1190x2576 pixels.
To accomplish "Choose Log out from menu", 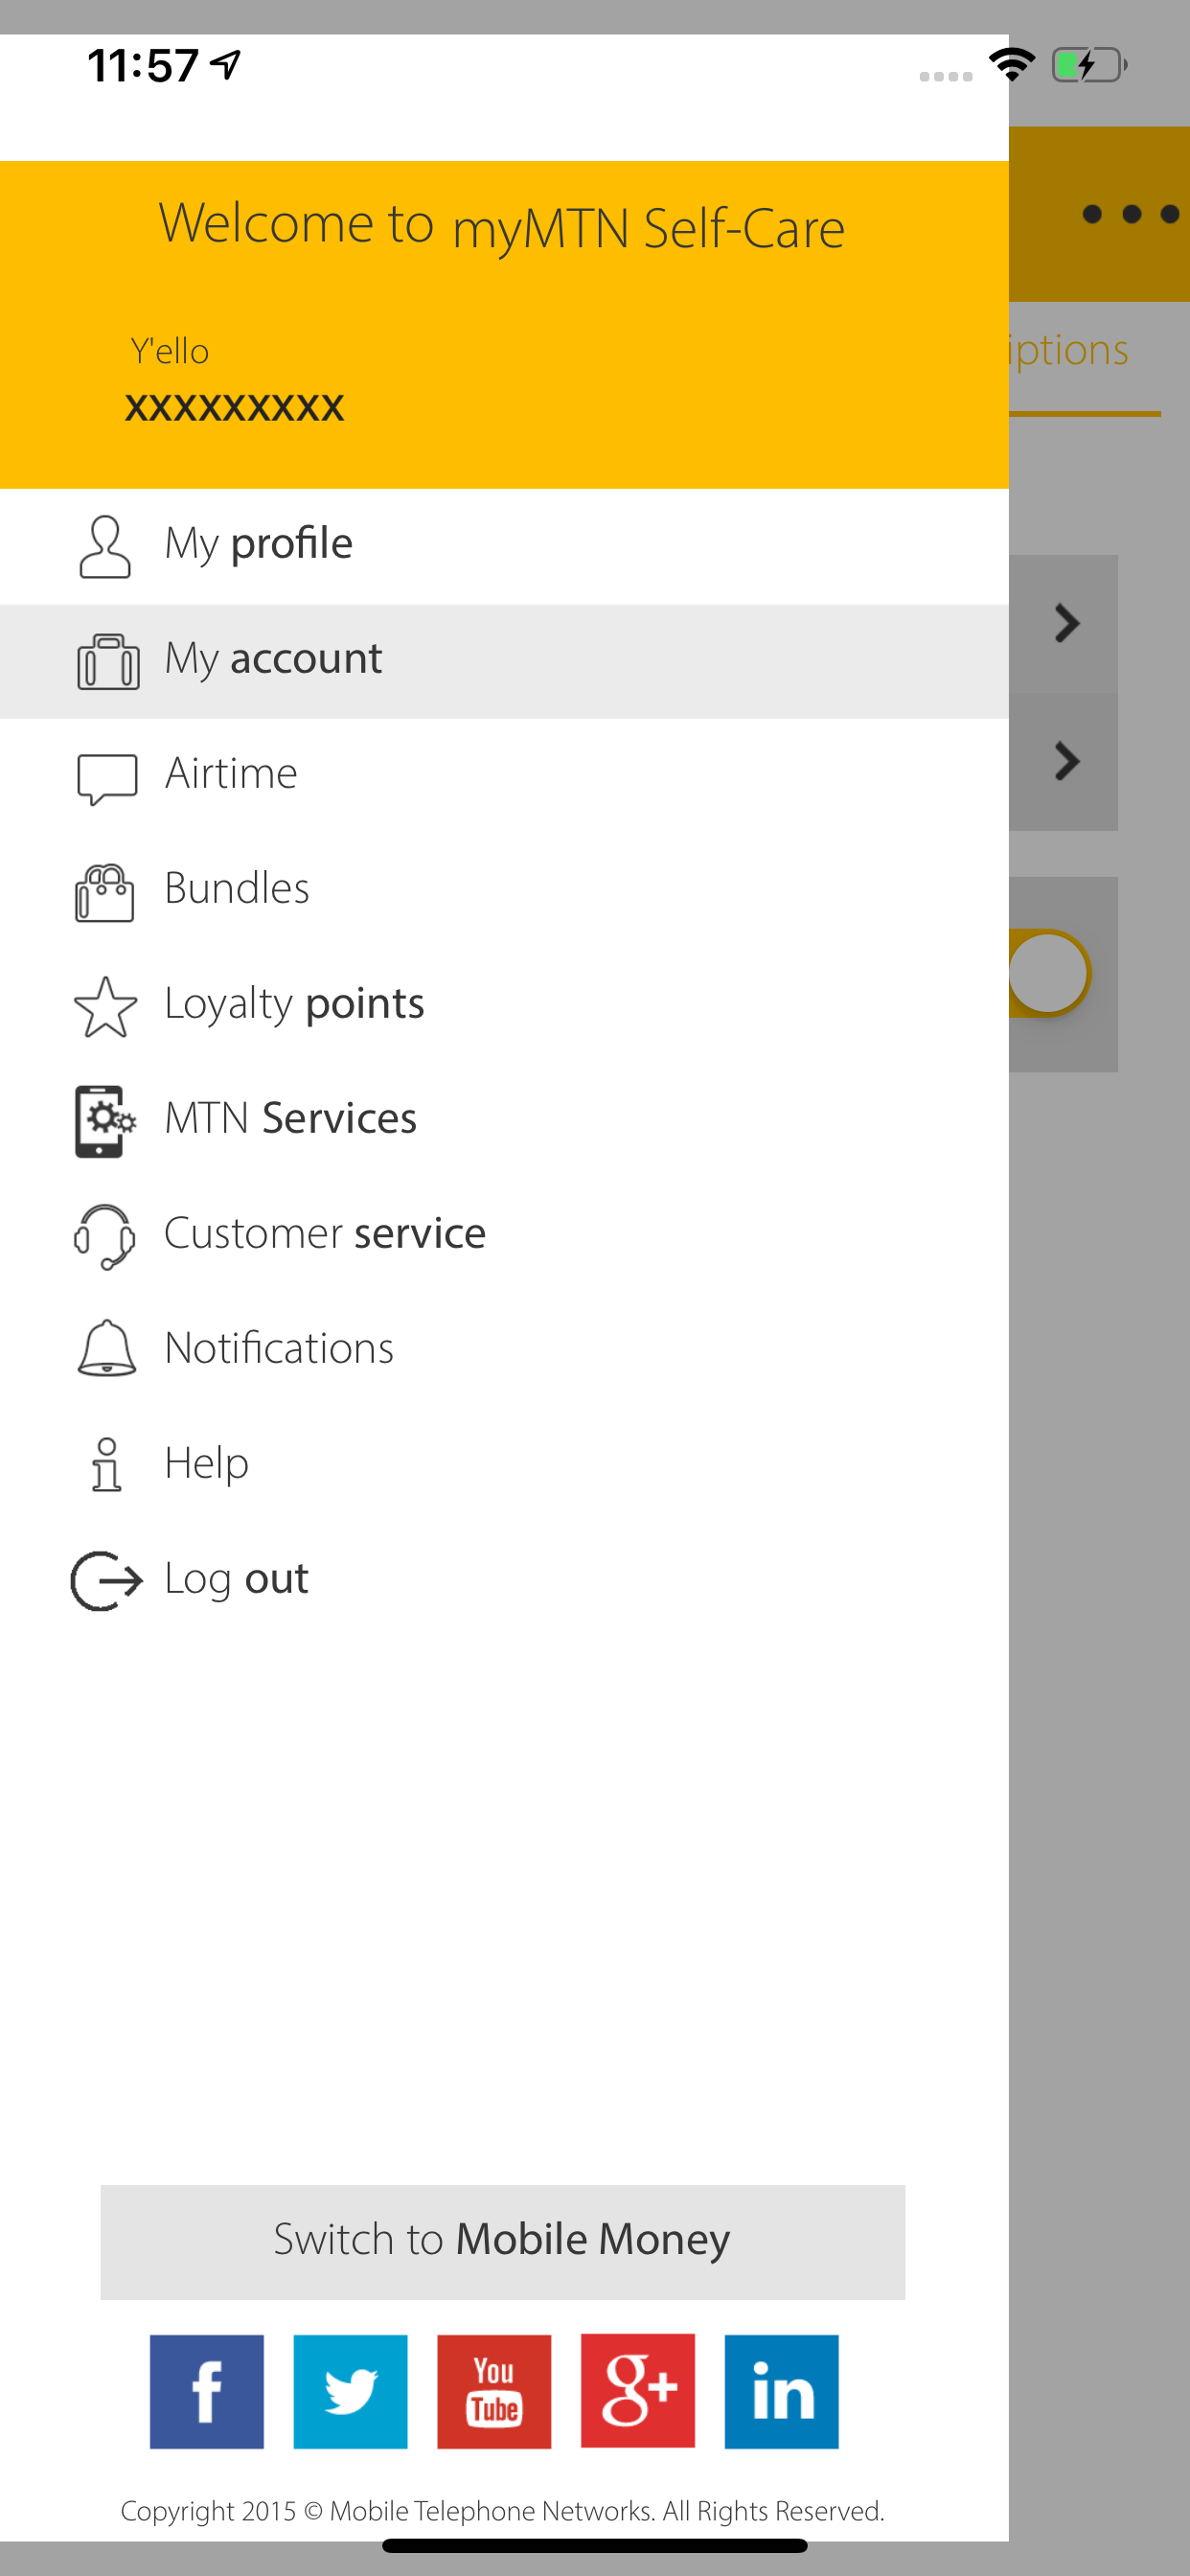I will [x=504, y=1581].
